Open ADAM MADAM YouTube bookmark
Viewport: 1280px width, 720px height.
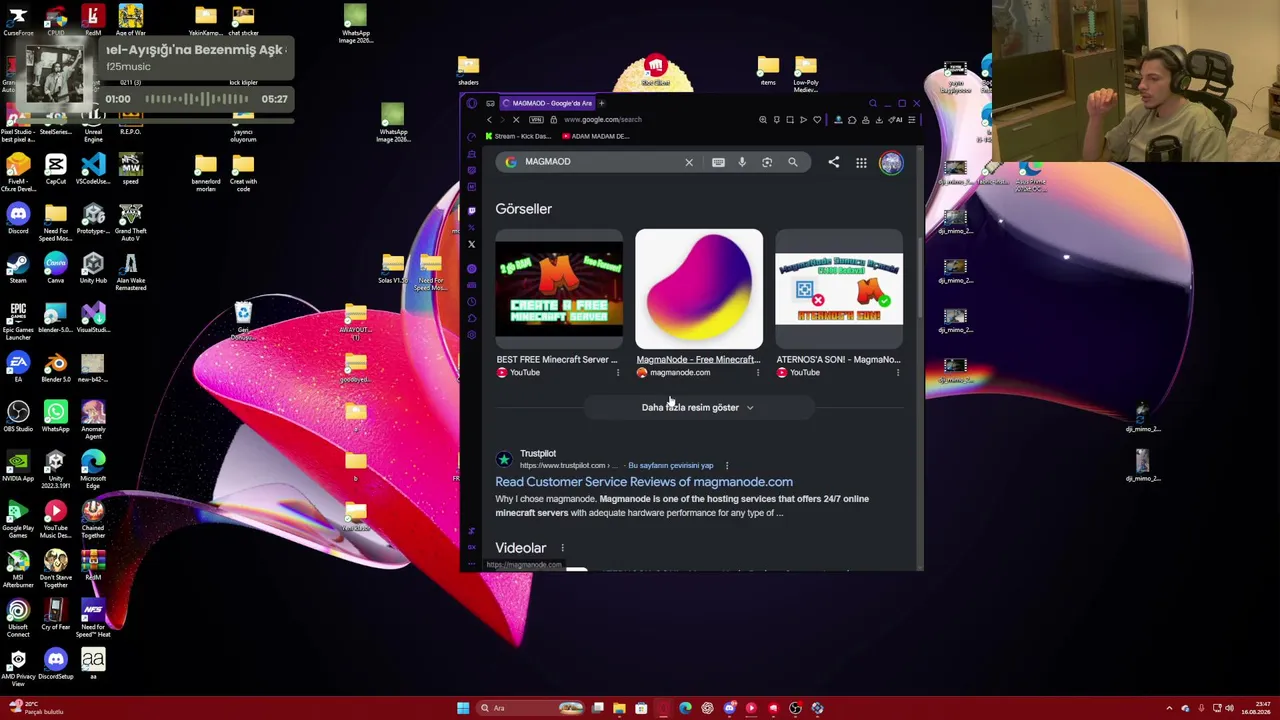click(x=596, y=136)
